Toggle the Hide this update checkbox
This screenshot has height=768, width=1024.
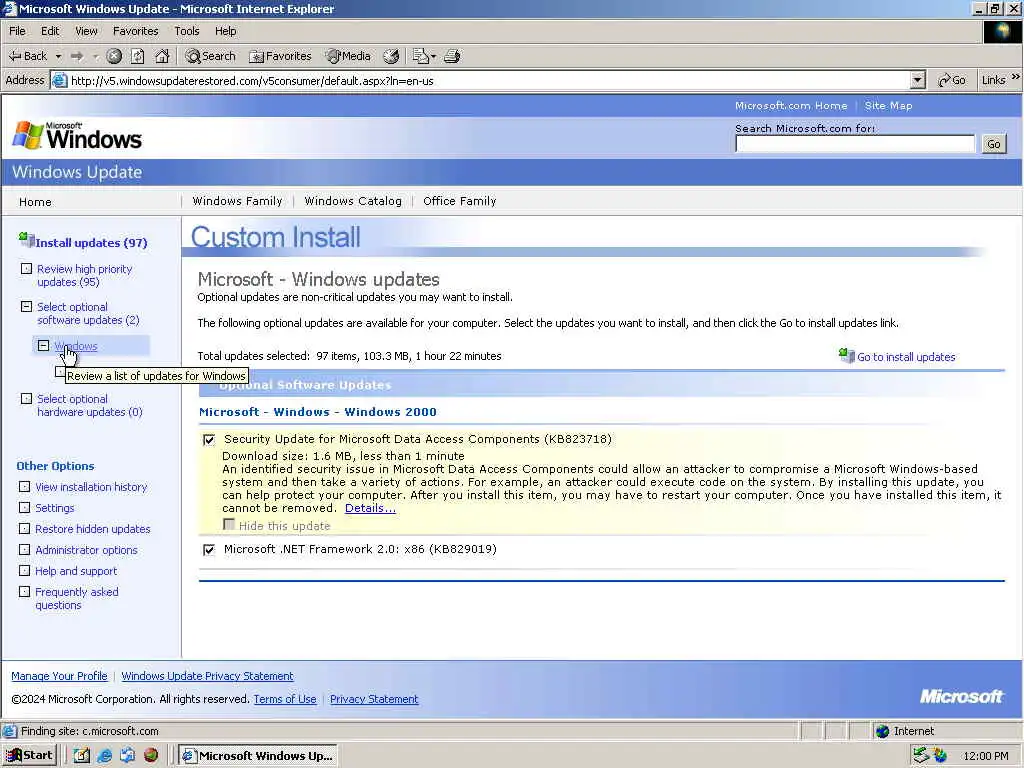[x=229, y=525]
